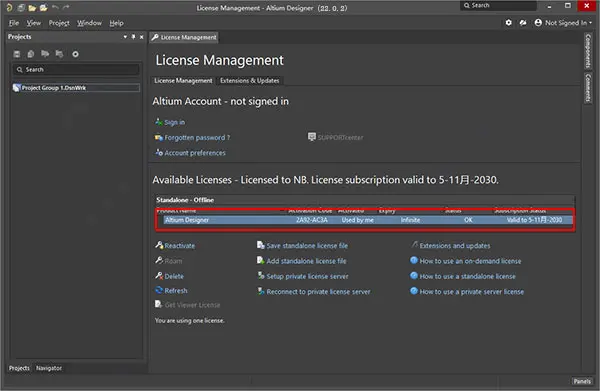
Task: Open the notifications icon beside settings gear
Action: (x=523, y=23)
